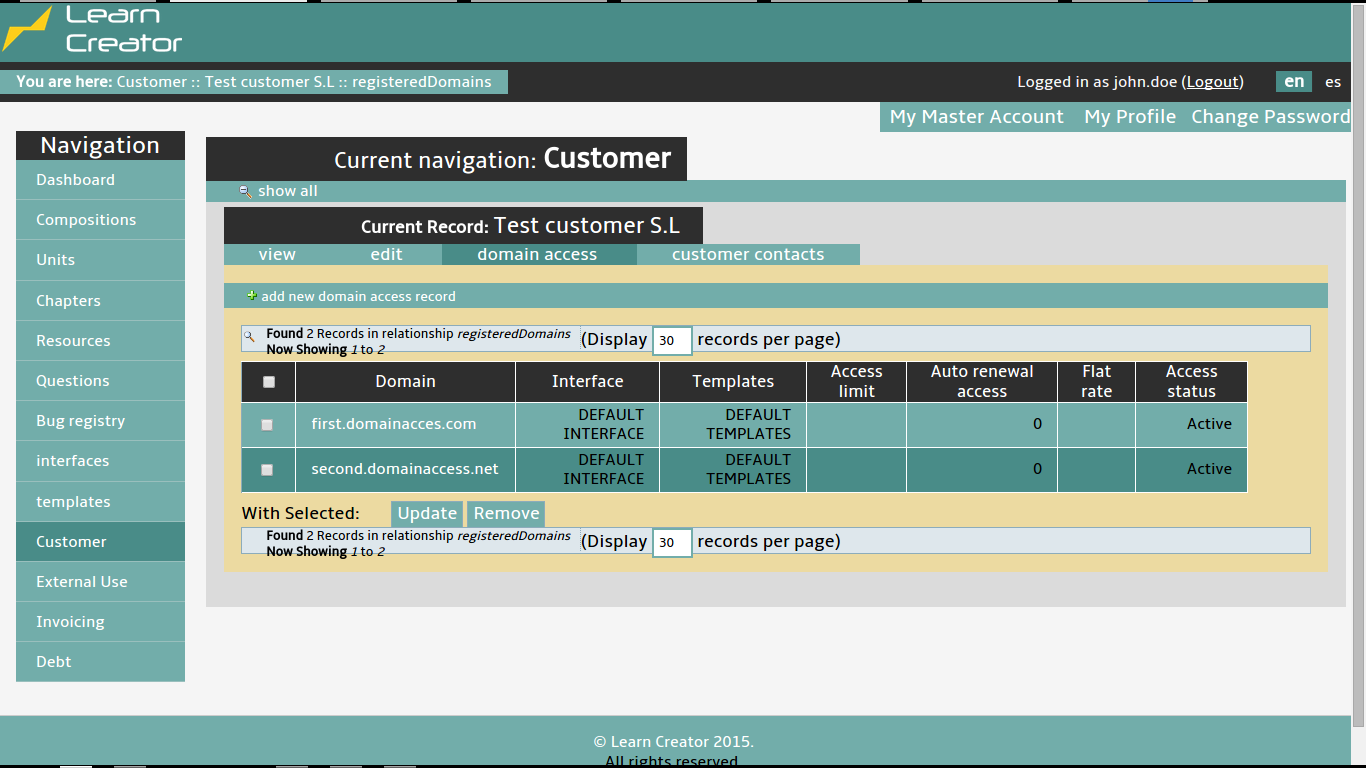1366x768 pixels.
Task: Go to the view tab
Action: click(277, 255)
